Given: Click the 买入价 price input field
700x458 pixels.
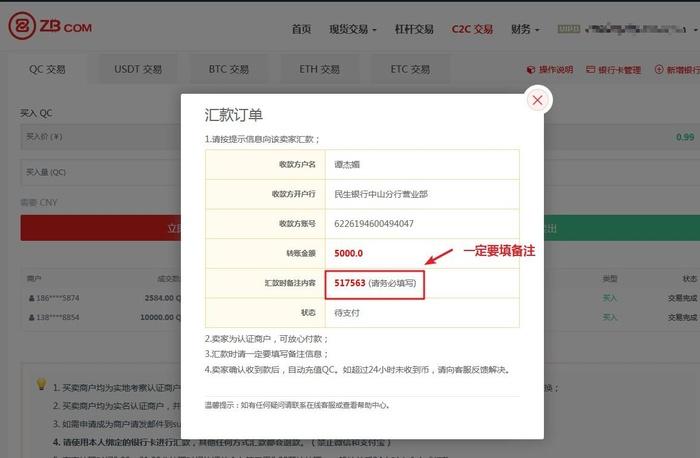Looking at the screenshot, I should (x=100, y=137).
